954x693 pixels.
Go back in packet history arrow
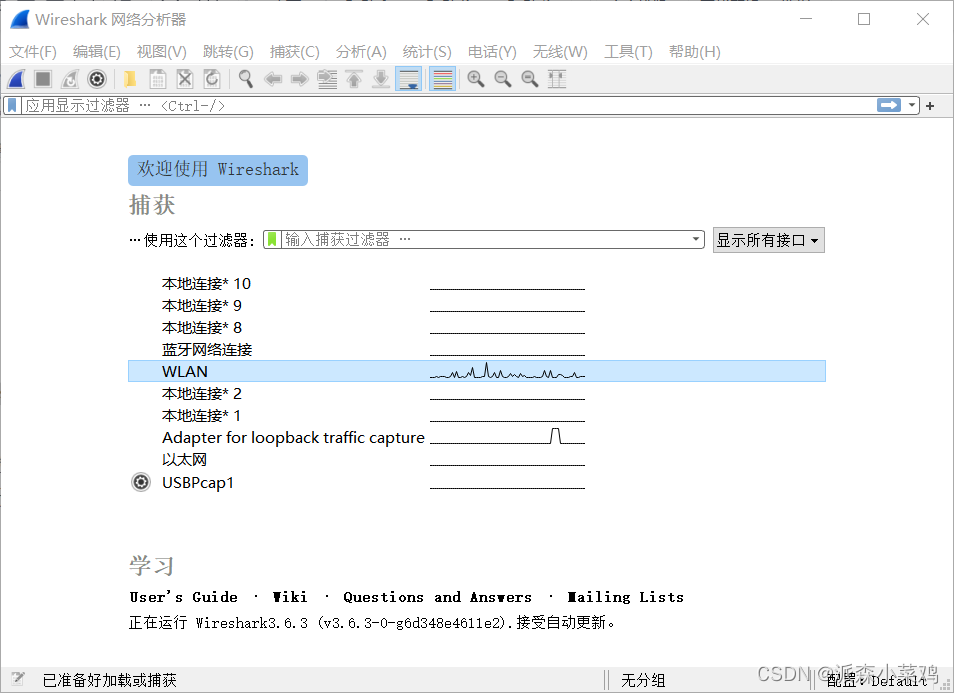click(273, 79)
